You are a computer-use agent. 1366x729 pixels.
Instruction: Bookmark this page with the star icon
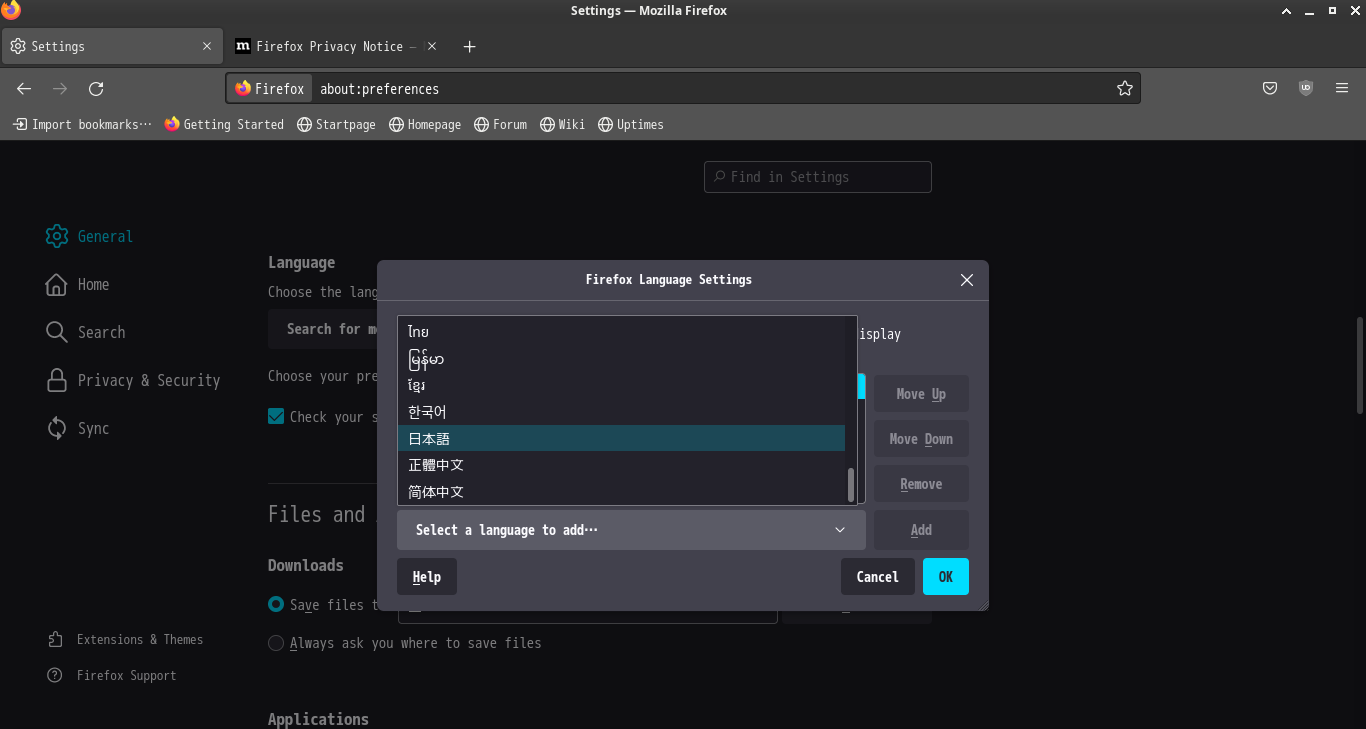click(x=1125, y=89)
